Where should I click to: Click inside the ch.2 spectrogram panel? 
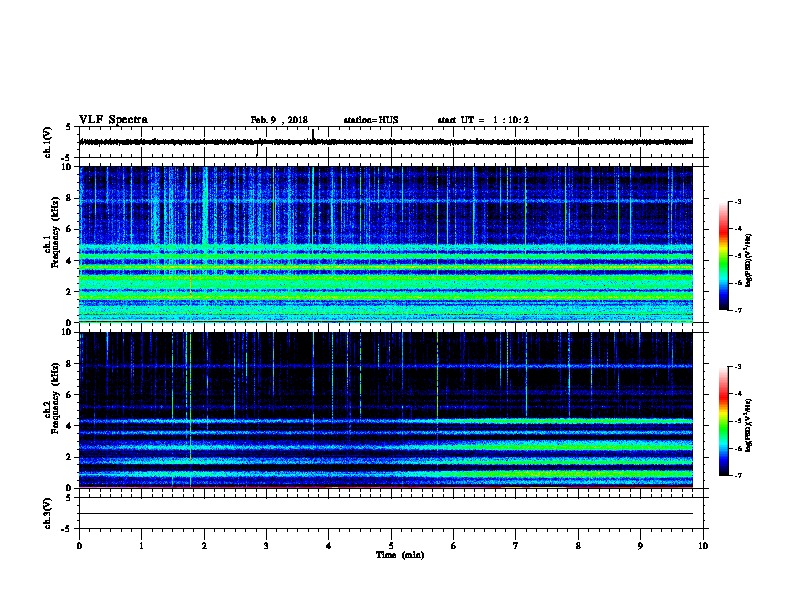click(386, 410)
